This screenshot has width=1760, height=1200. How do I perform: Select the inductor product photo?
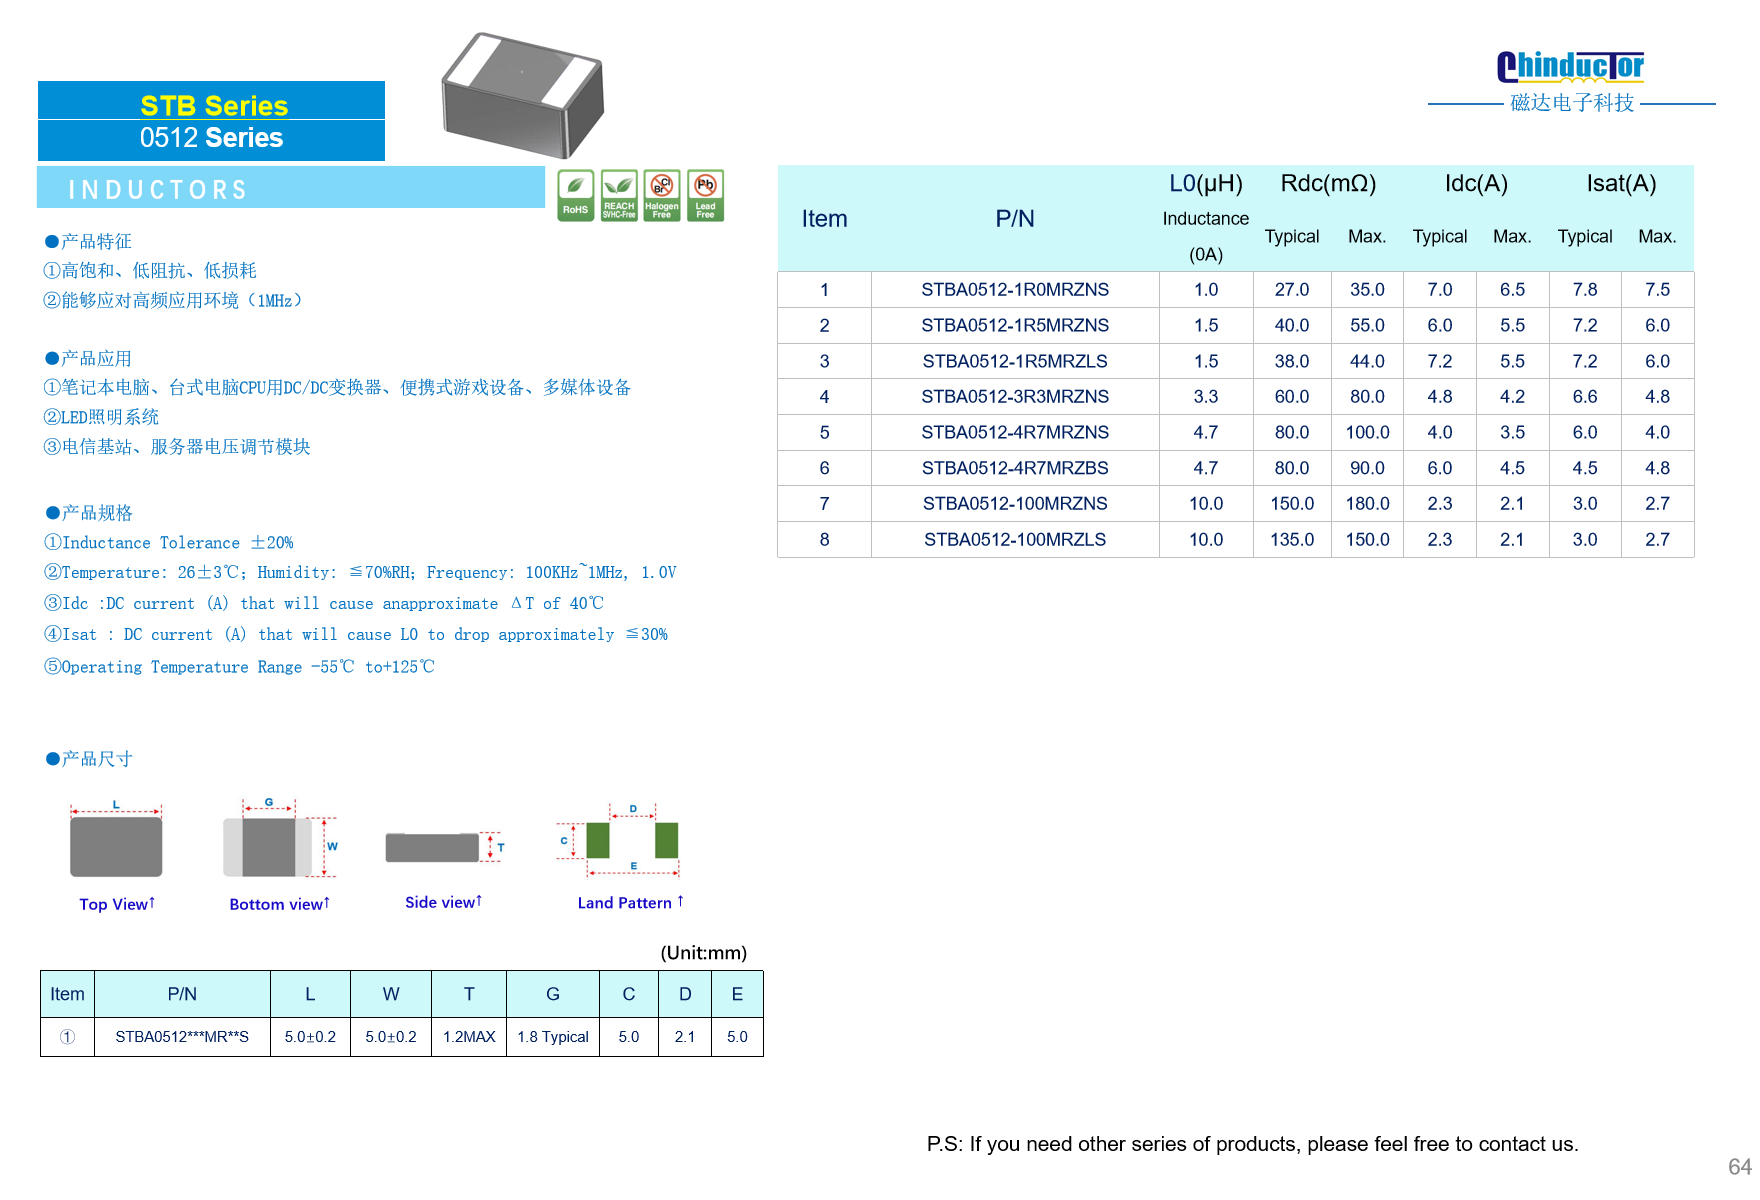tap(523, 95)
